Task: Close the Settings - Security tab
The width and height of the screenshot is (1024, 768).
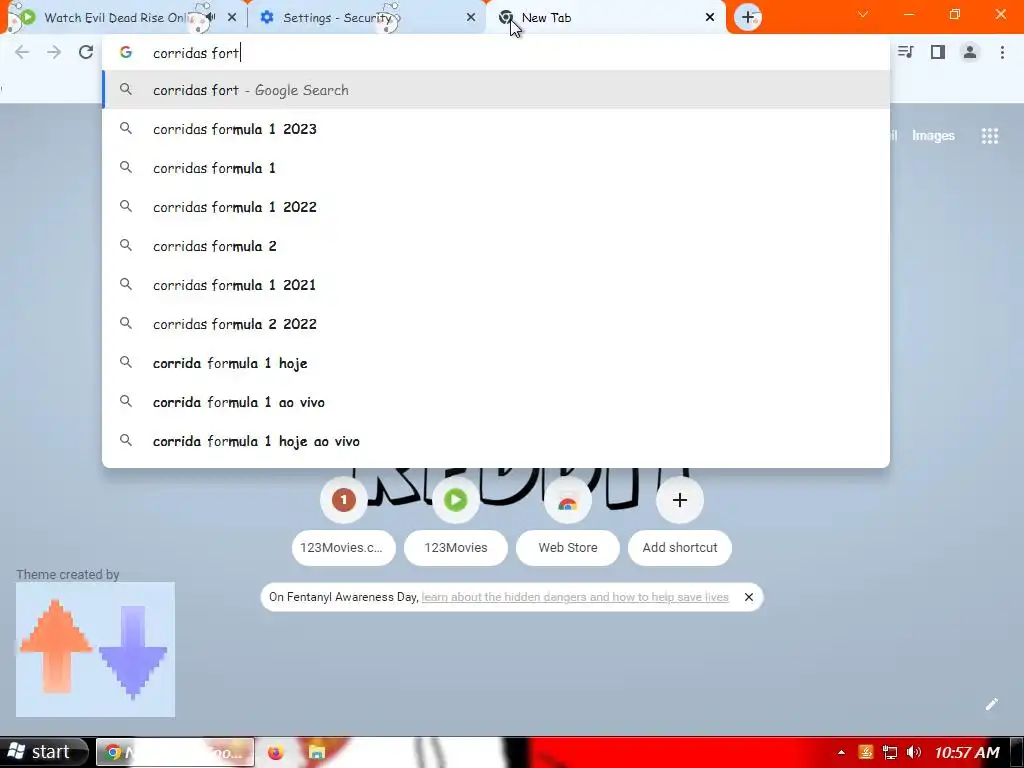Action: pos(471,18)
